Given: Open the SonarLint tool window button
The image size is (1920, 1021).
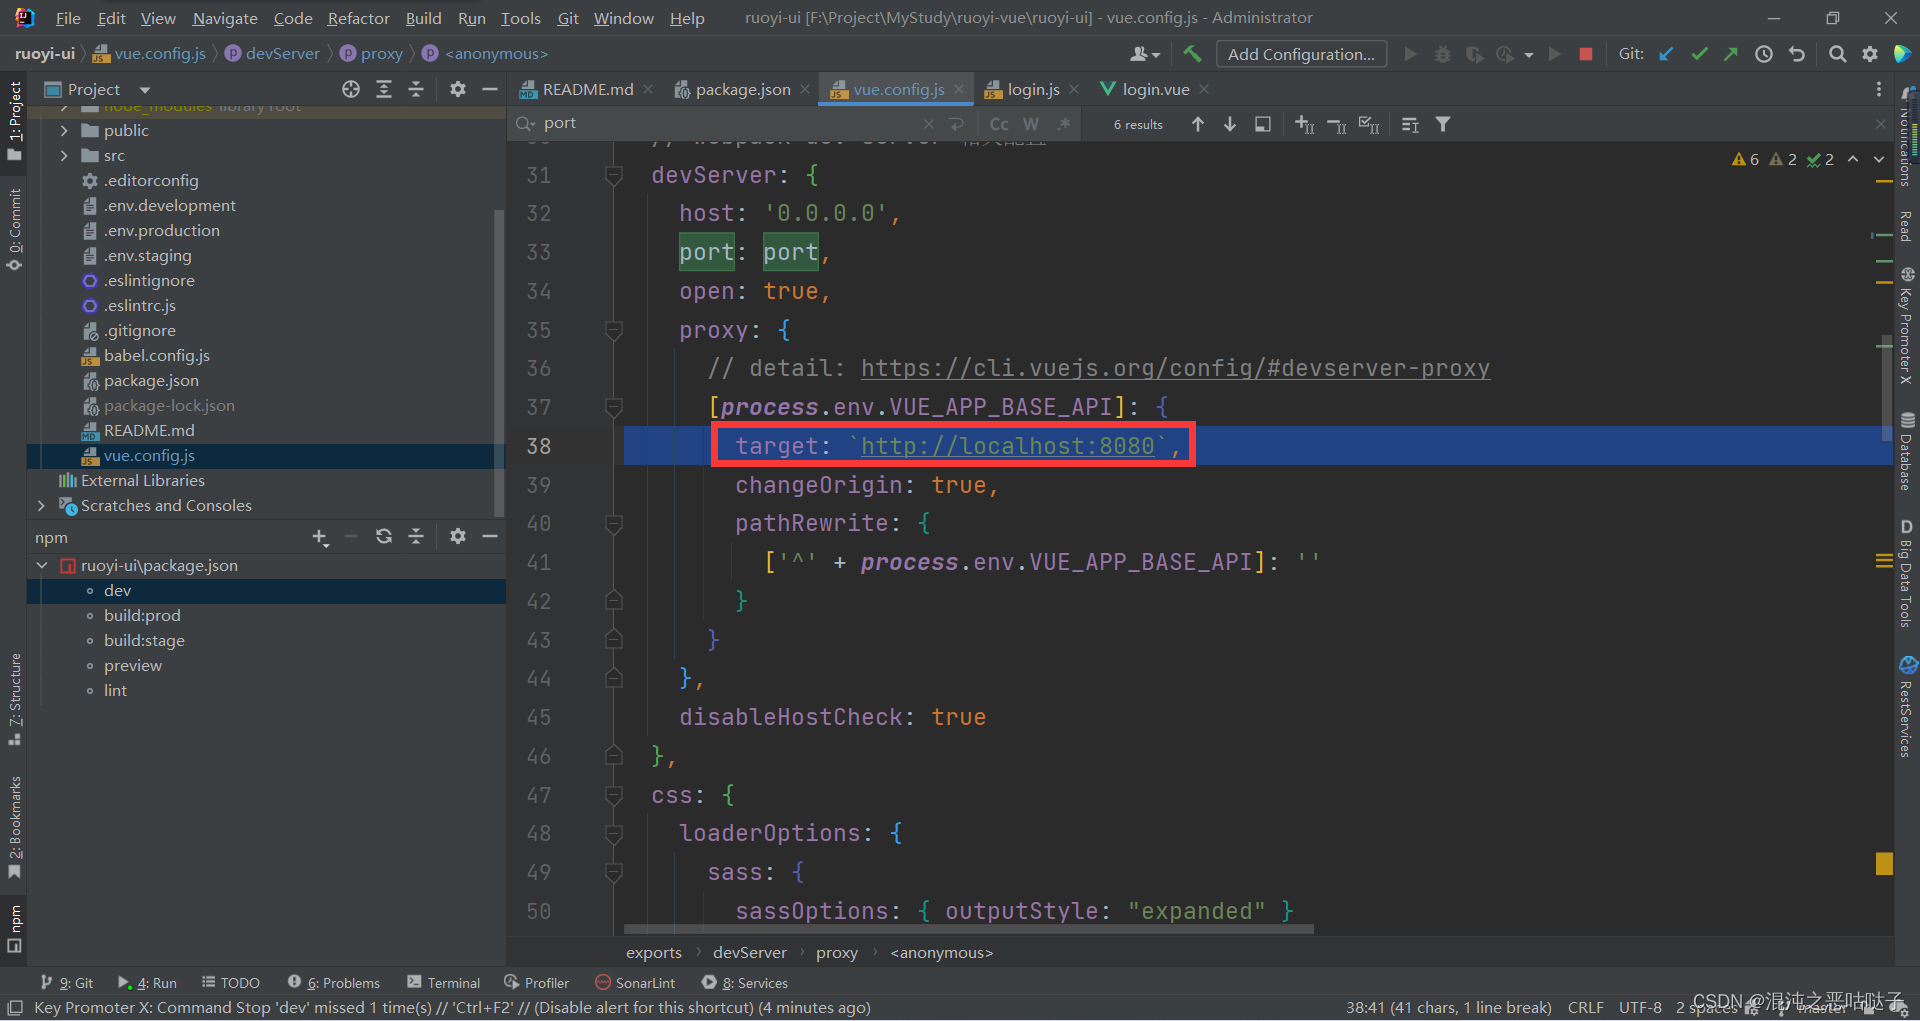Looking at the screenshot, I should coord(635,983).
